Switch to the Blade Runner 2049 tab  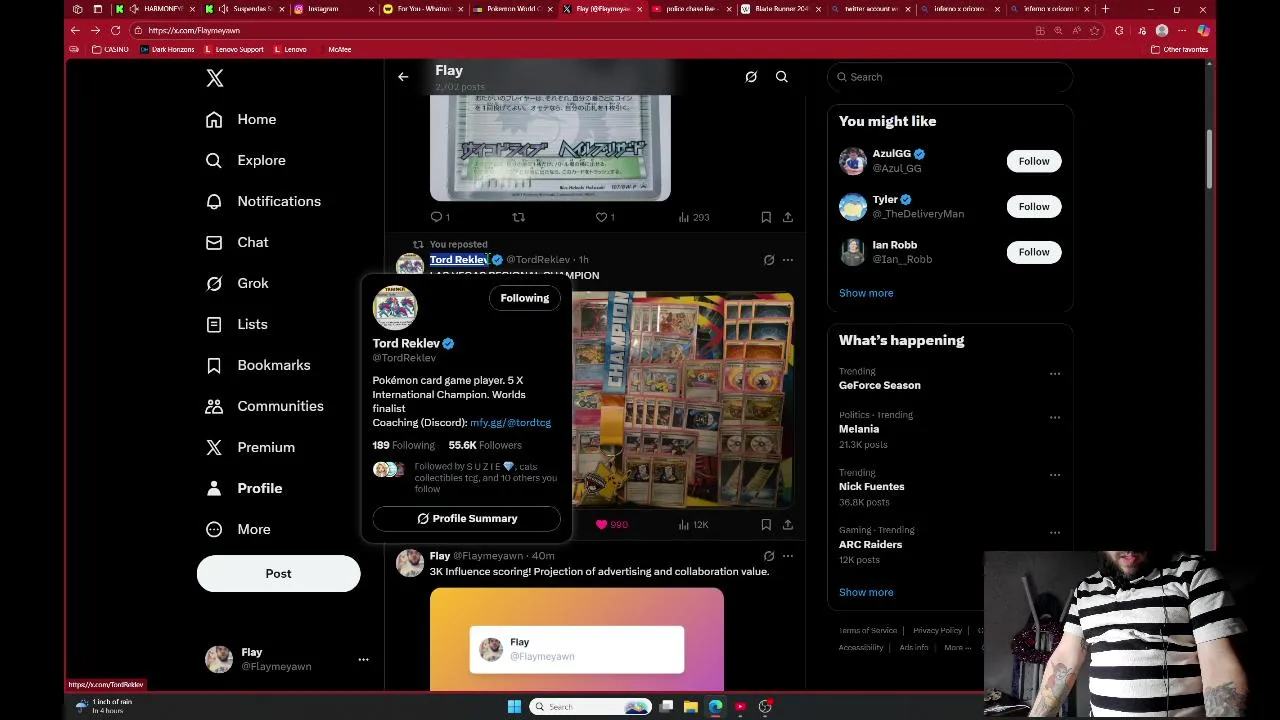coord(780,9)
